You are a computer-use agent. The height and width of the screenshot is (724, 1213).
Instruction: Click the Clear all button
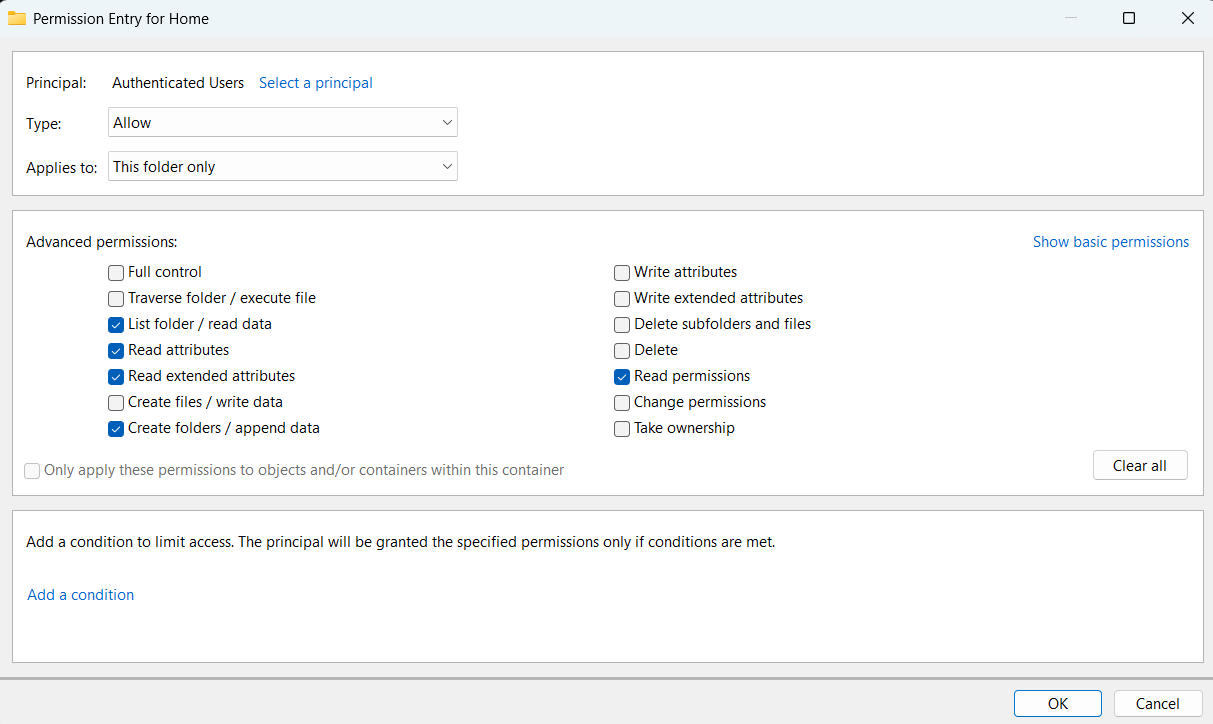1140,466
